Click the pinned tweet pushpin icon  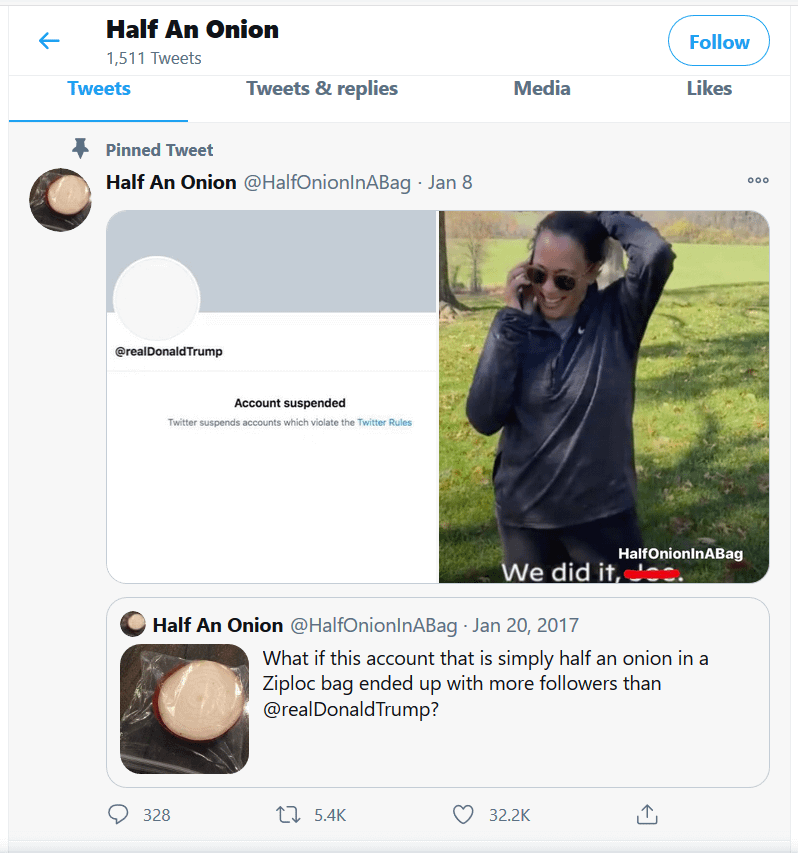pos(81,149)
